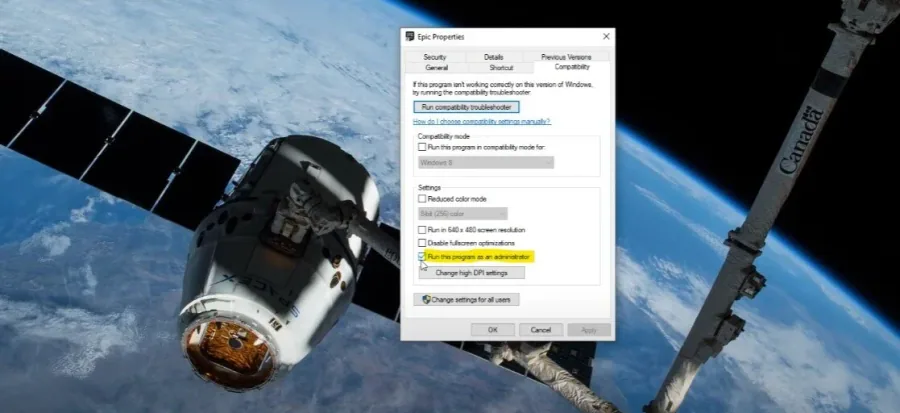Switch to the Security tab
Screen dimensions: 900x413
pyautogui.click(x=435, y=57)
